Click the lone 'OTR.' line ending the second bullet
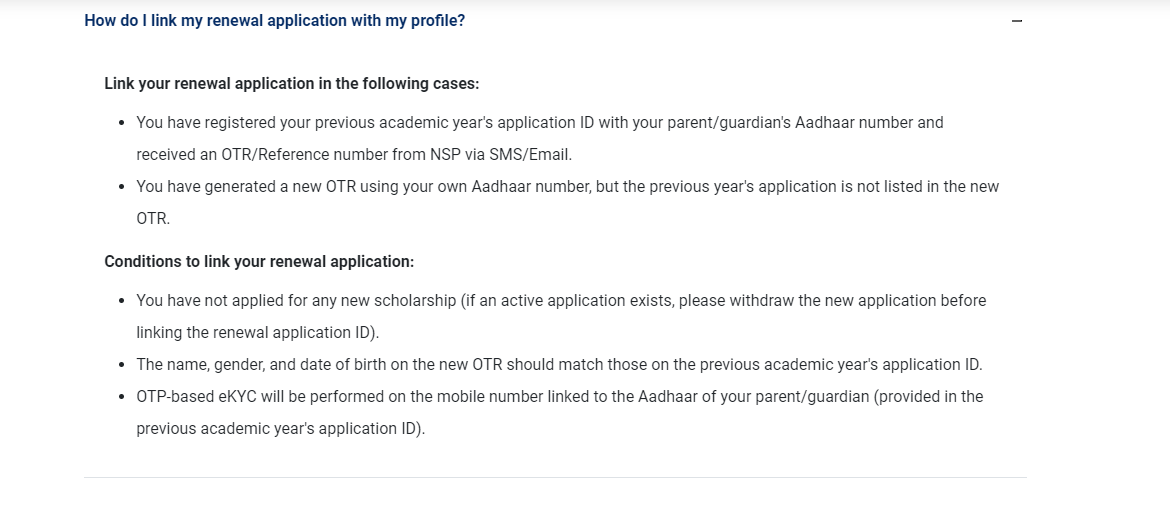The height and width of the screenshot is (505, 1170). tap(153, 218)
